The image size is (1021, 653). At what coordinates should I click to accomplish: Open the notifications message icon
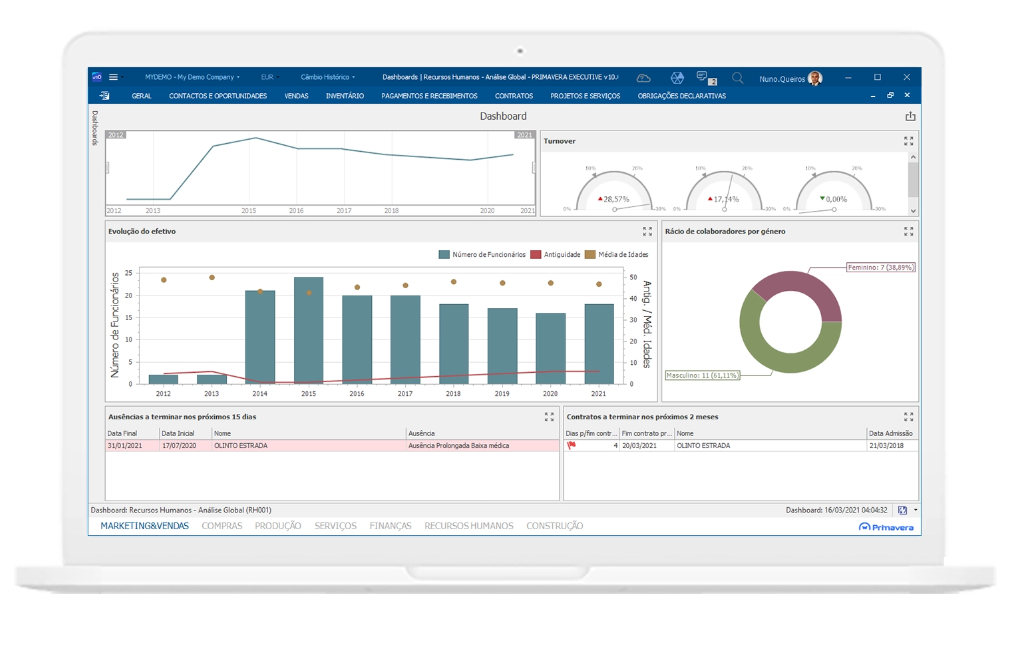tap(702, 77)
